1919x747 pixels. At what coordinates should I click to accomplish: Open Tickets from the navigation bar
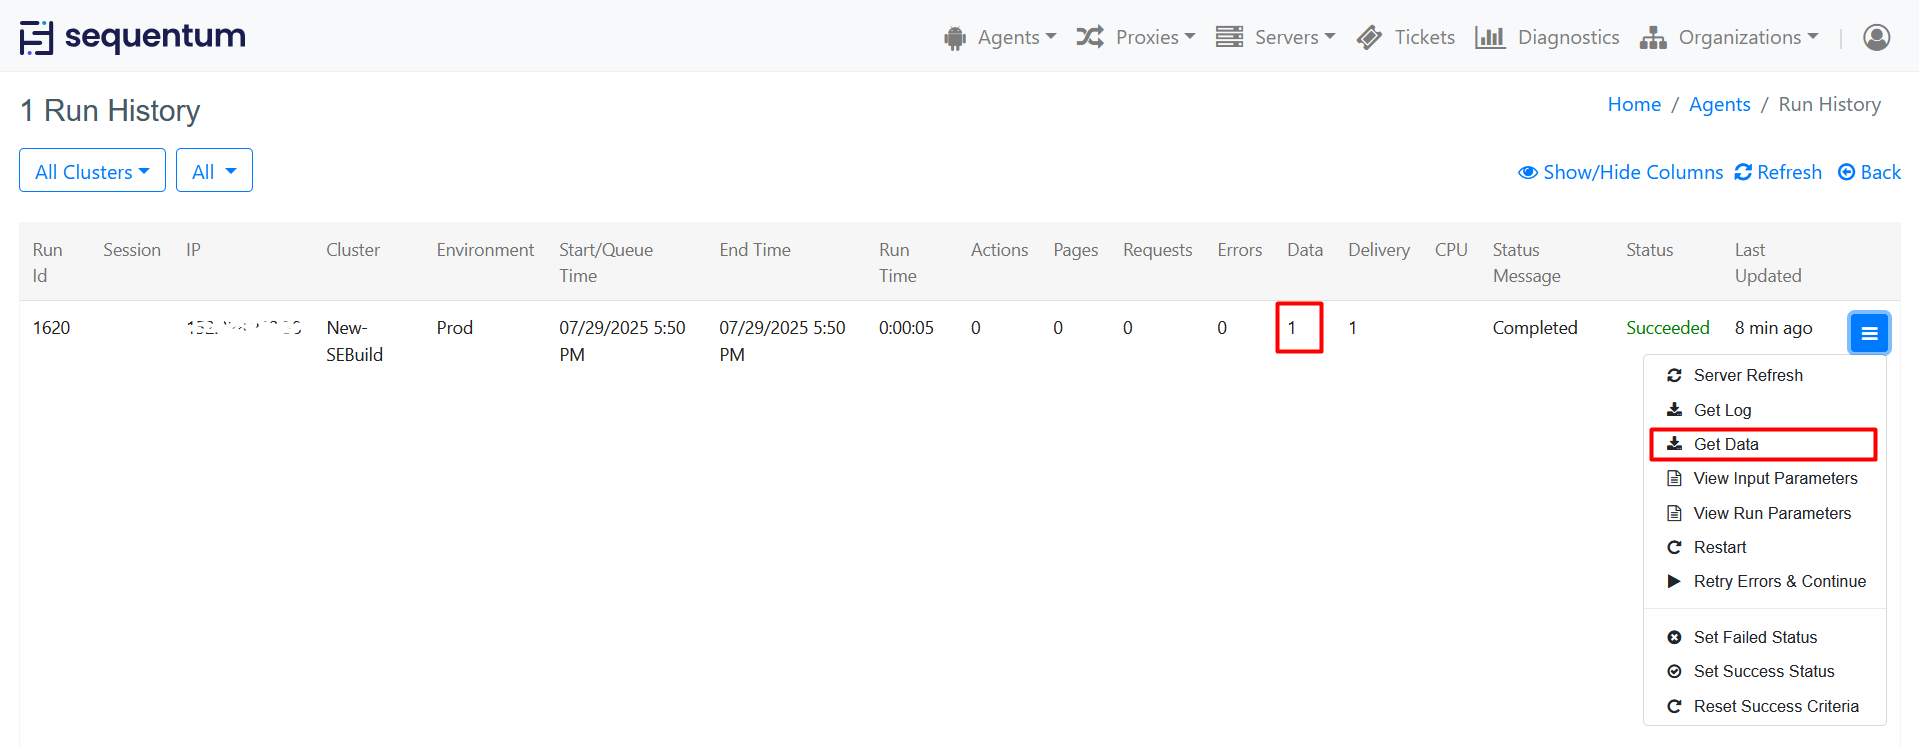[1406, 37]
